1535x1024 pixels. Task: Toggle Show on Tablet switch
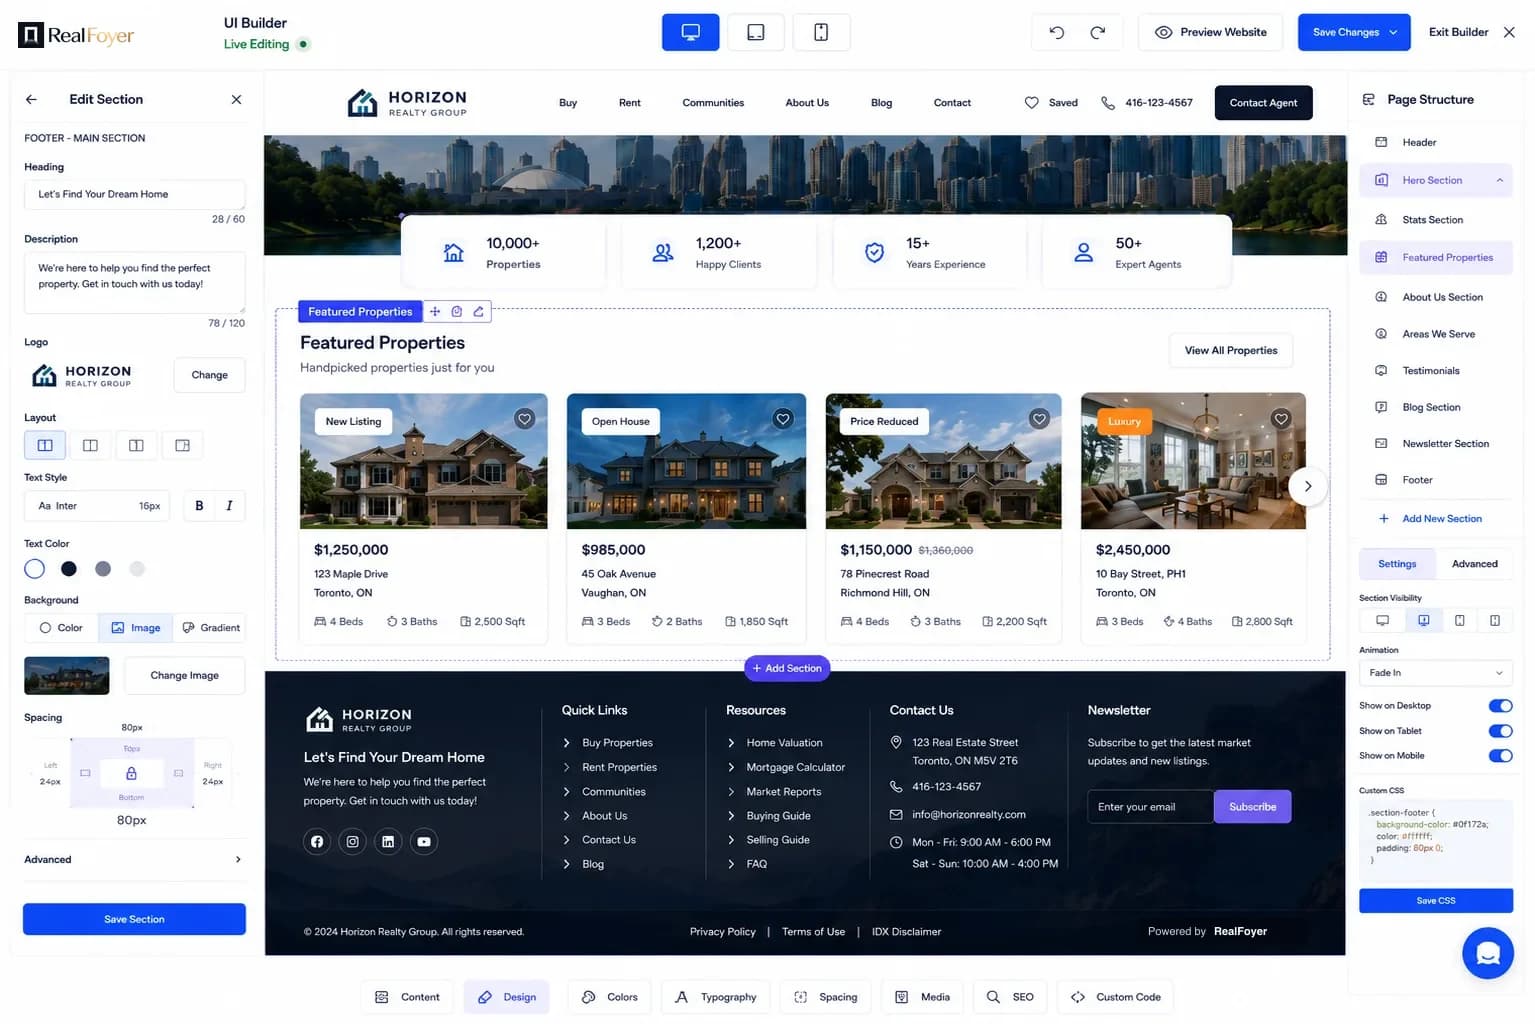click(x=1500, y=731)
